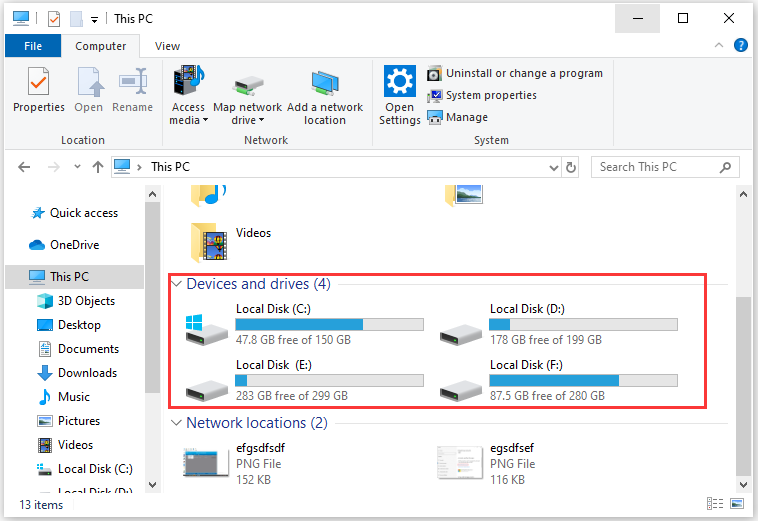Image resolution: width=758 pixels, height=521 pixels.
Task: Switch to Details view in status bar
Action: [x=715, y=504]
